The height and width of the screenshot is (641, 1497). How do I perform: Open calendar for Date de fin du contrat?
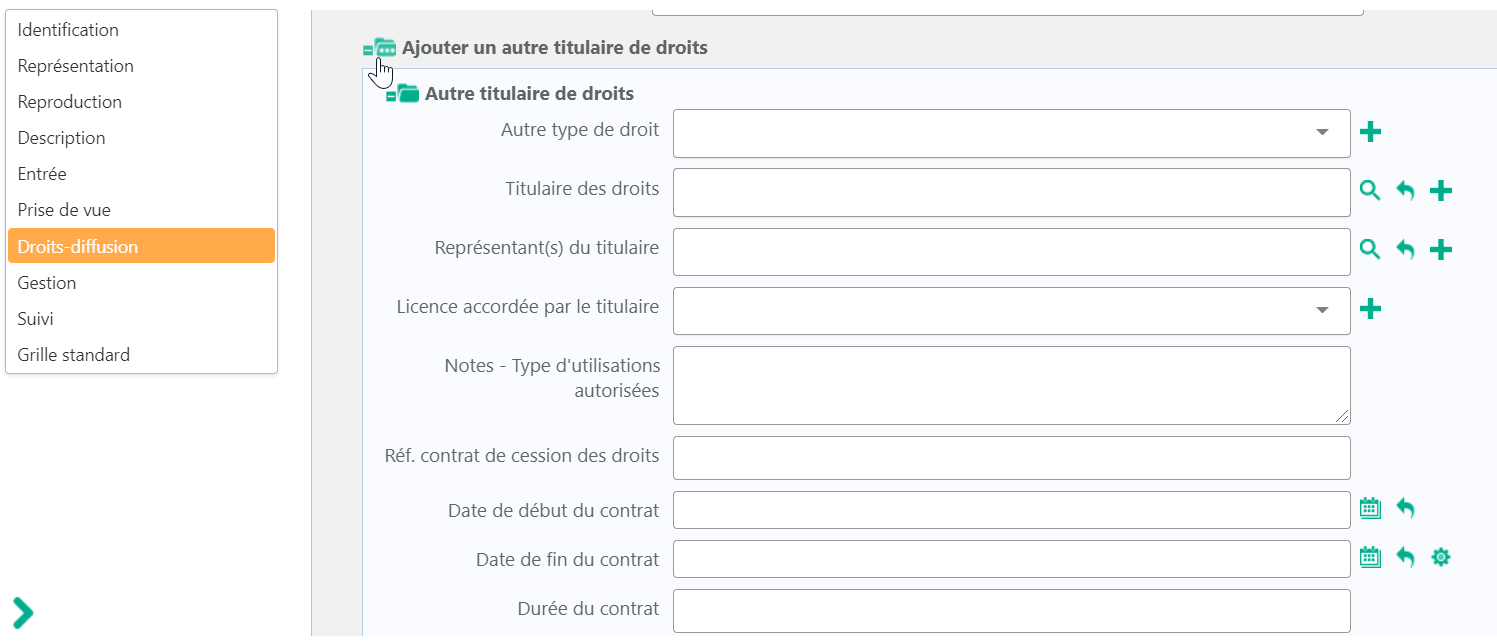[x=1370, y=557]
